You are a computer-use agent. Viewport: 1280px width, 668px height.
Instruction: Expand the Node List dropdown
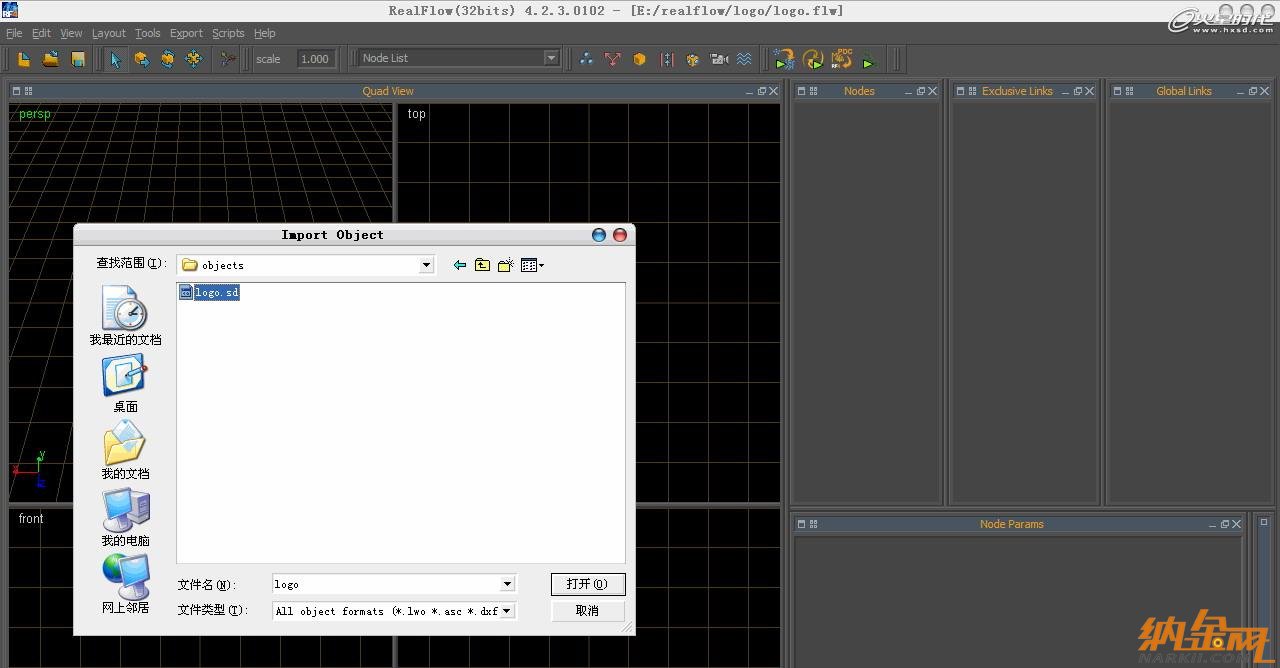(550, 58)
